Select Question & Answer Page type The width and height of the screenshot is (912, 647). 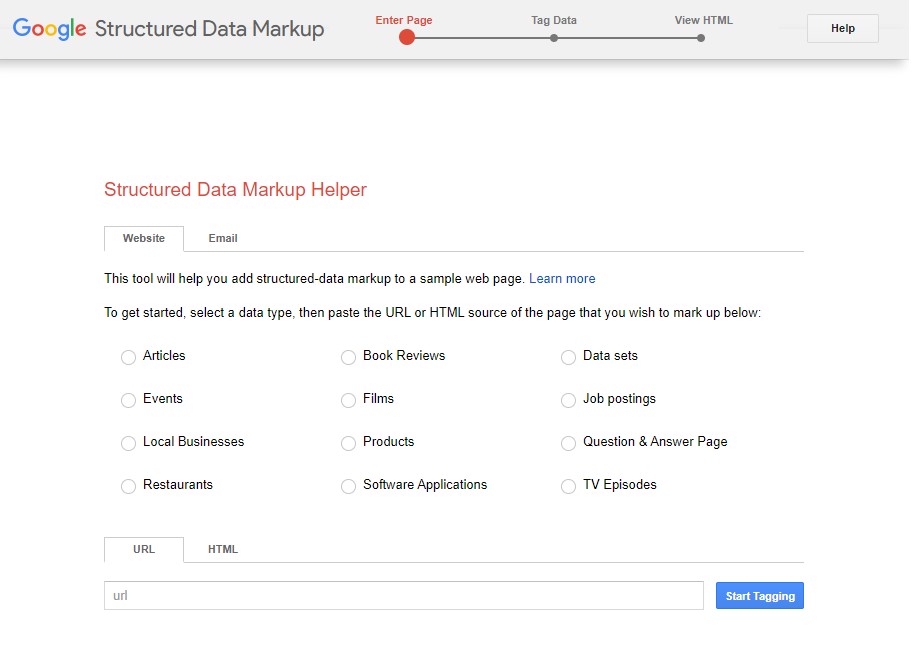tap(568, 443)
